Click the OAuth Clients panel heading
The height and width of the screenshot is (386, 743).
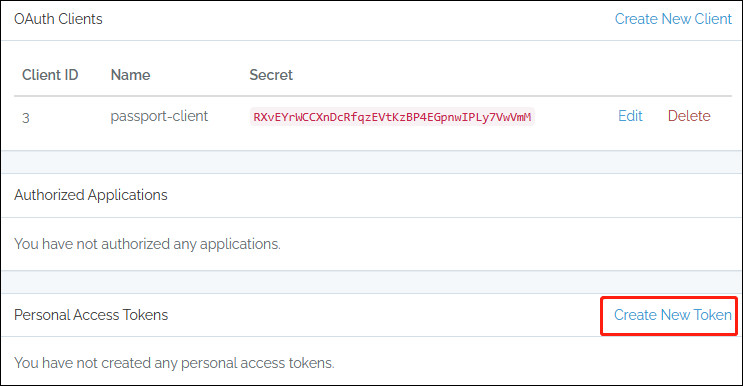tap(58, 19)
